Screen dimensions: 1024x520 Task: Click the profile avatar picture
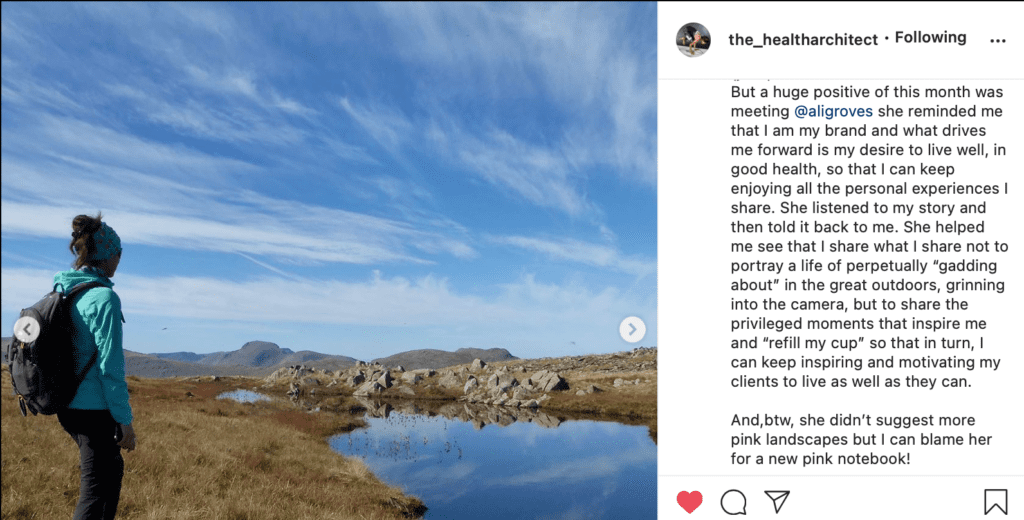point(693,40)
